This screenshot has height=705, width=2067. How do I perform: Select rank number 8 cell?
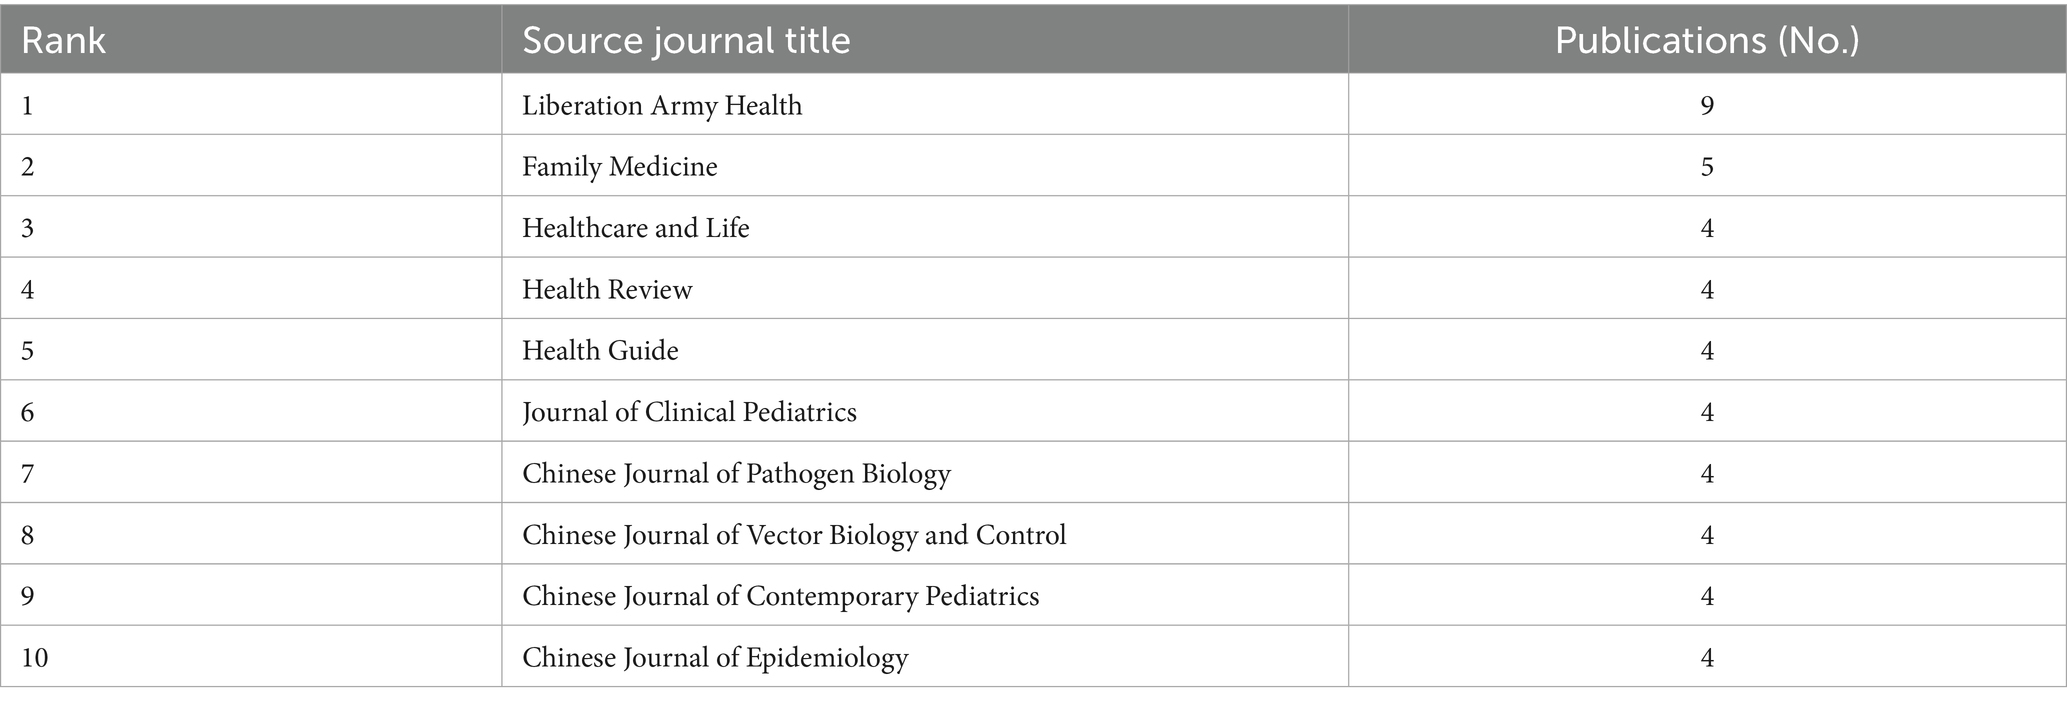27,535
